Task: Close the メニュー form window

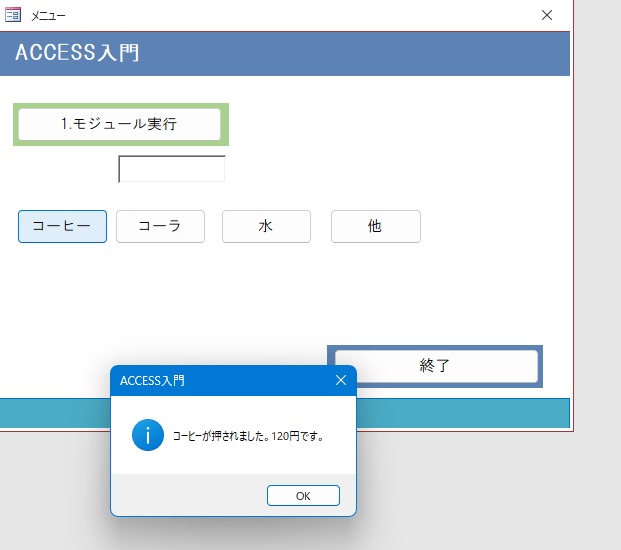Action: (x=546, y=15)
